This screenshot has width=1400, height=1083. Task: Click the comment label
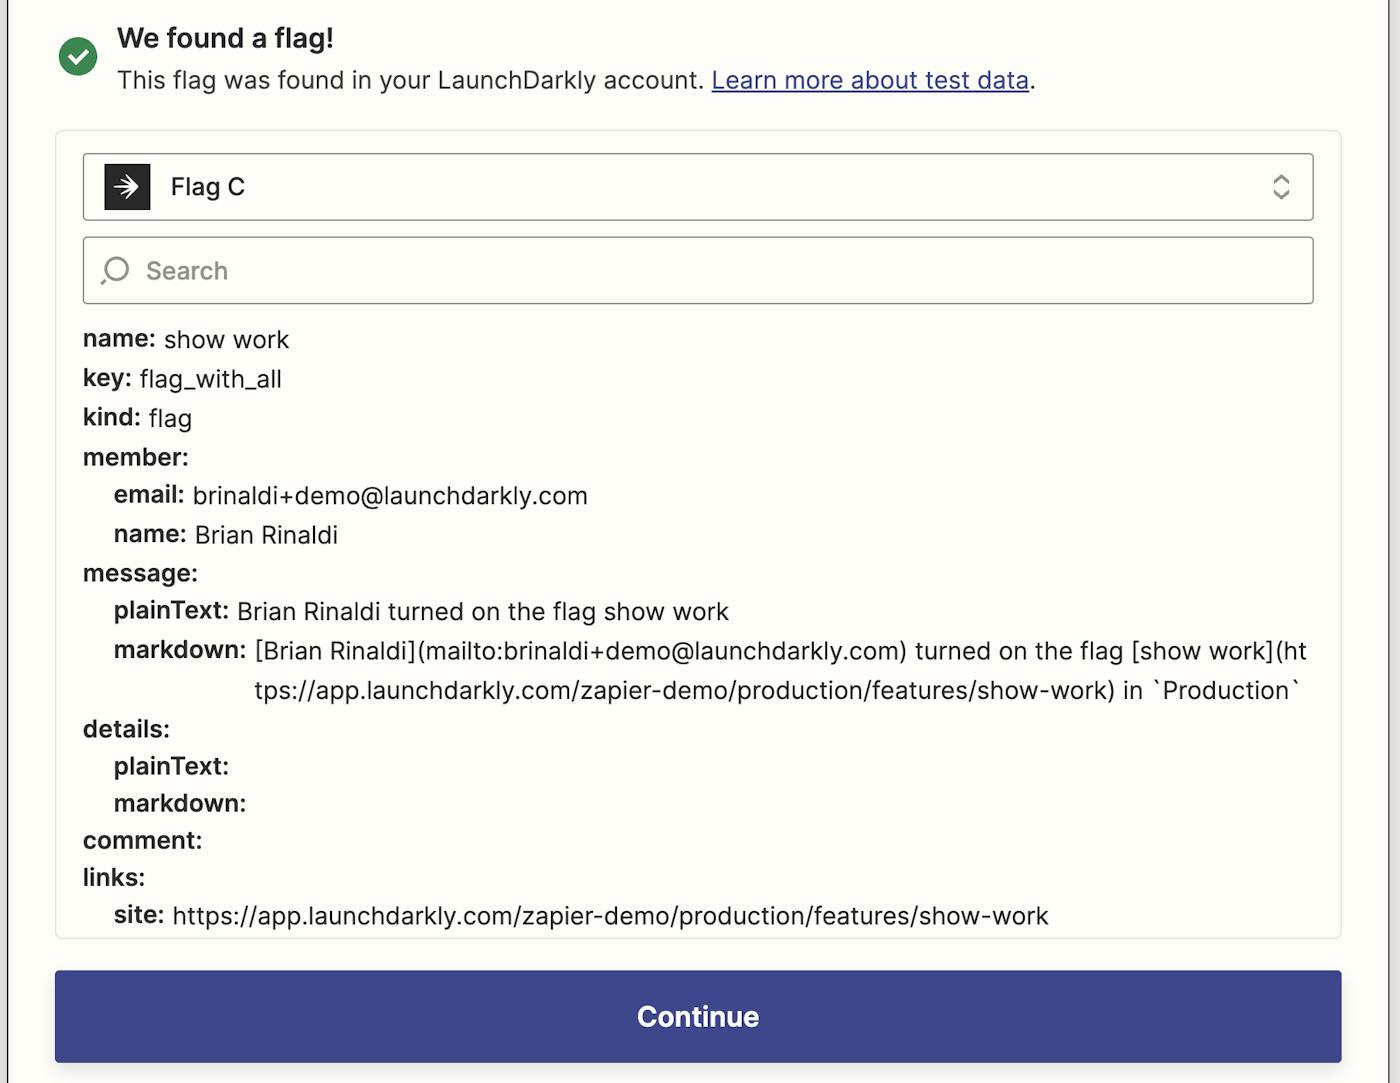point(142,841)
